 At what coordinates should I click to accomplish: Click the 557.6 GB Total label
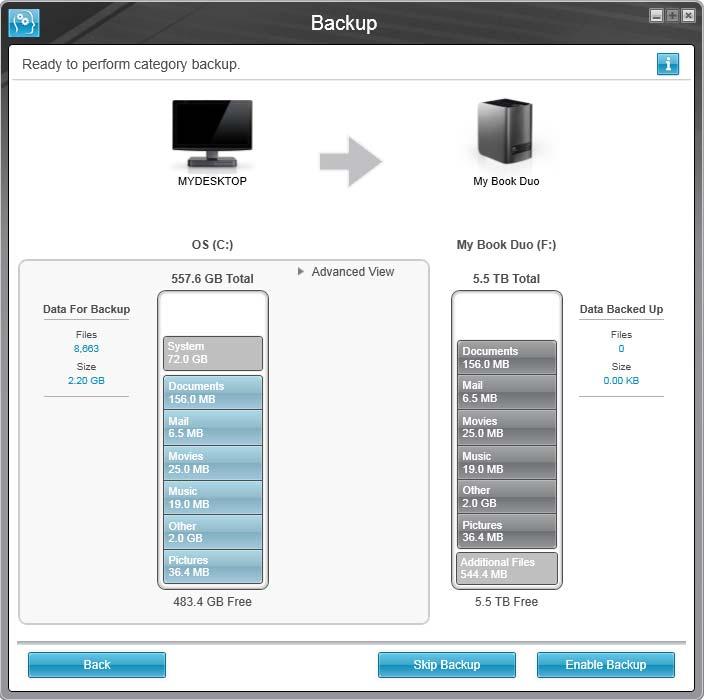[212, 278]
